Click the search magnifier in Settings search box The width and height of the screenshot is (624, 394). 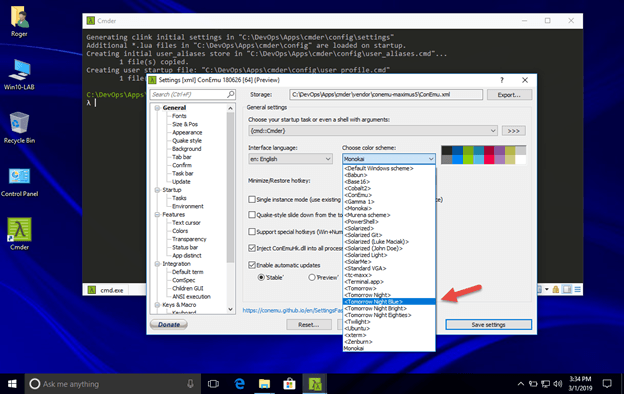point(230,94)
